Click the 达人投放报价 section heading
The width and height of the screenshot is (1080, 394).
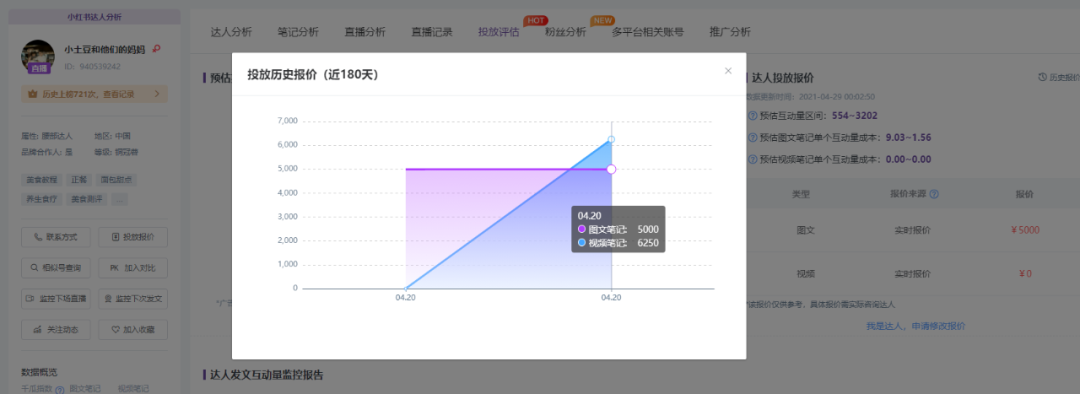782,78
